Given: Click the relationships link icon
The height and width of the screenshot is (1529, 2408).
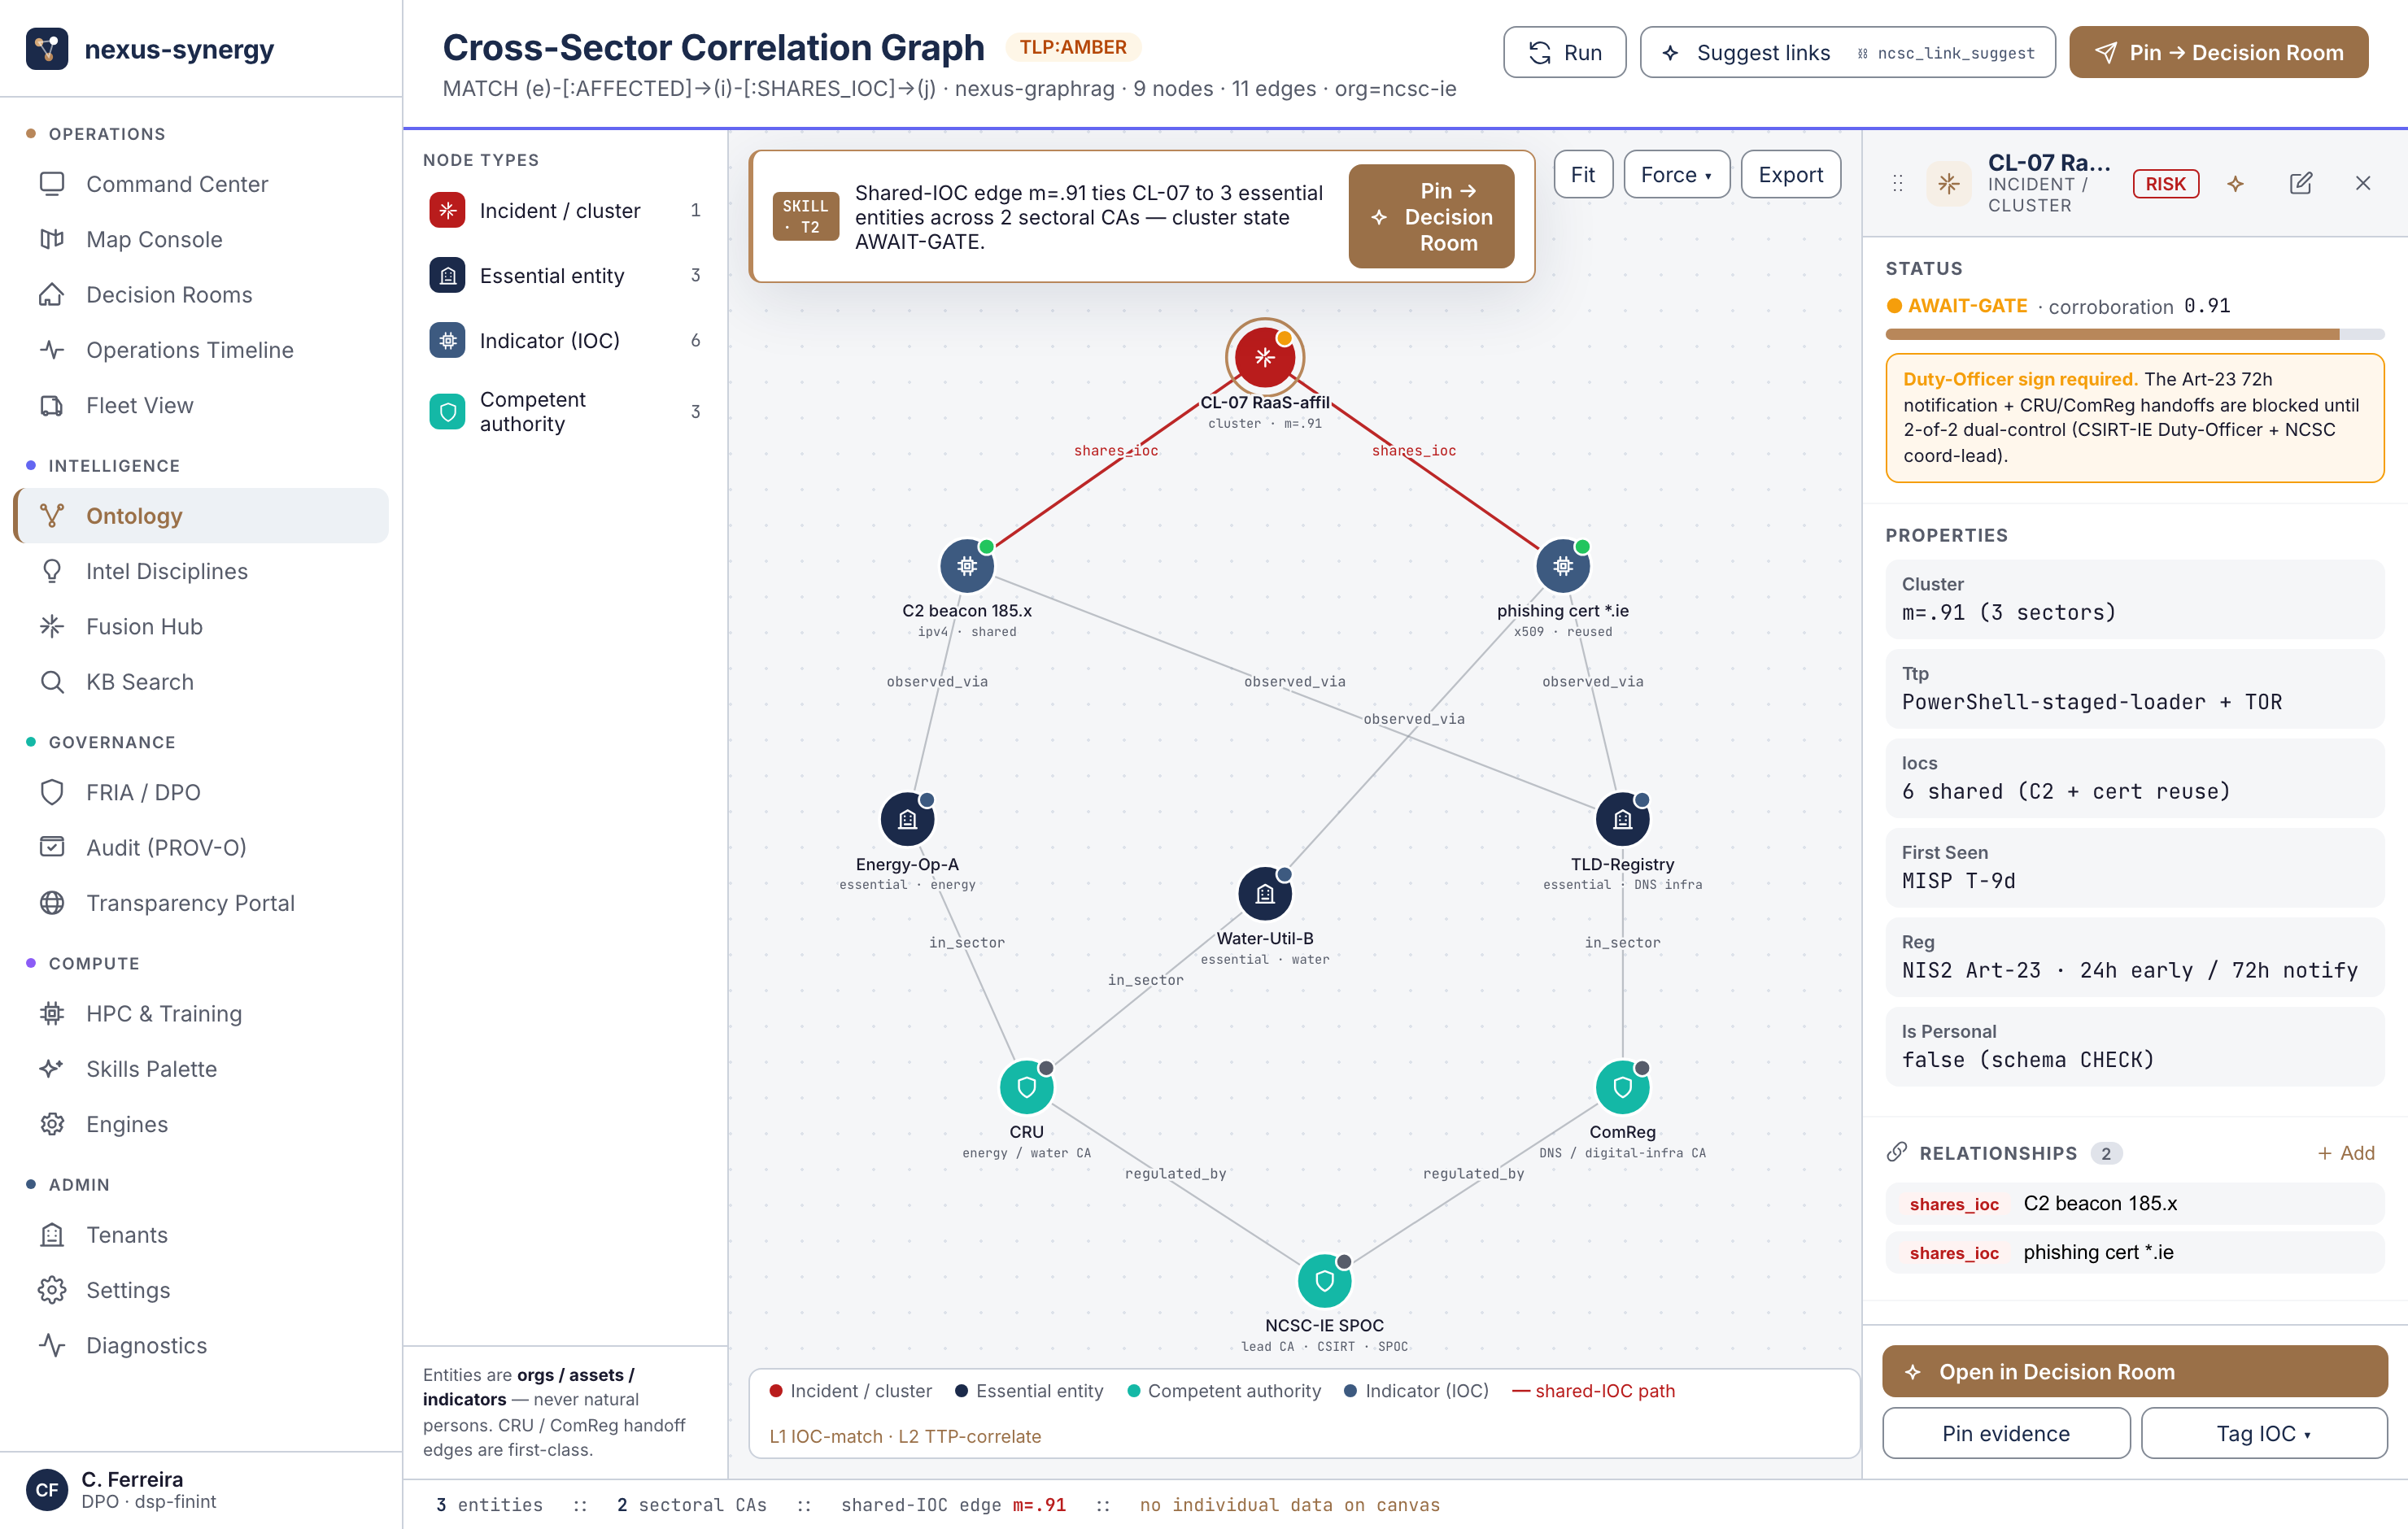Looking at the screenshot, I should 1897,1152.
